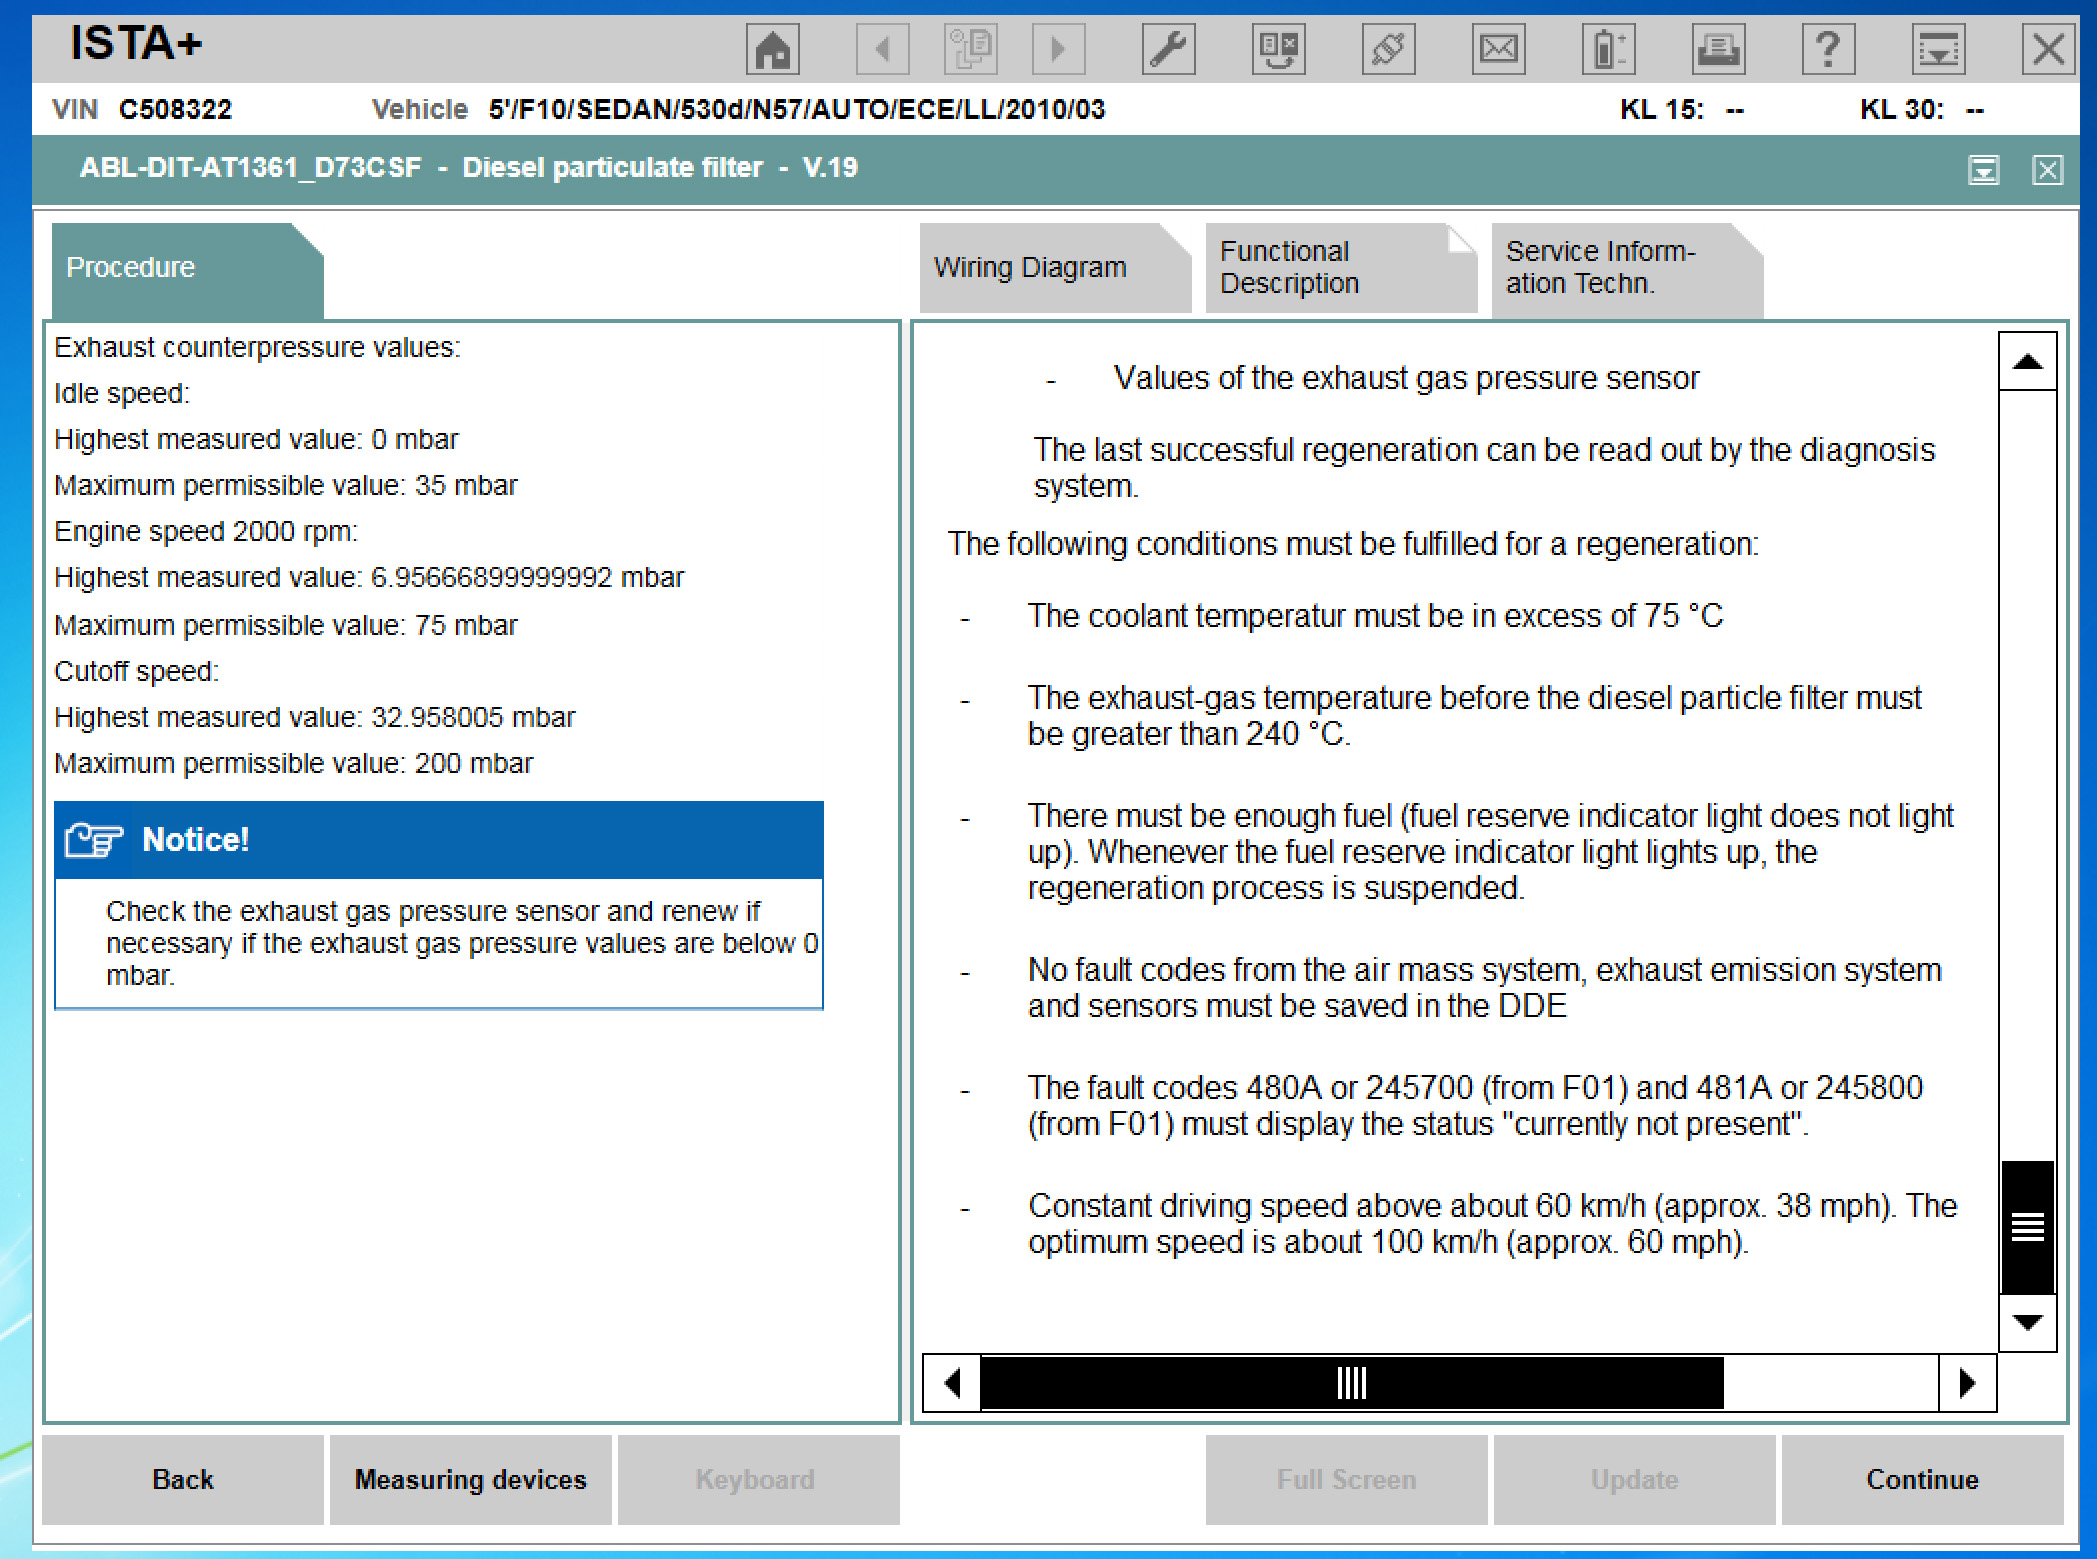Click the connection plug icon
The image size is (2097, 1559).
pyautogui.click(x=1388, y=49)
